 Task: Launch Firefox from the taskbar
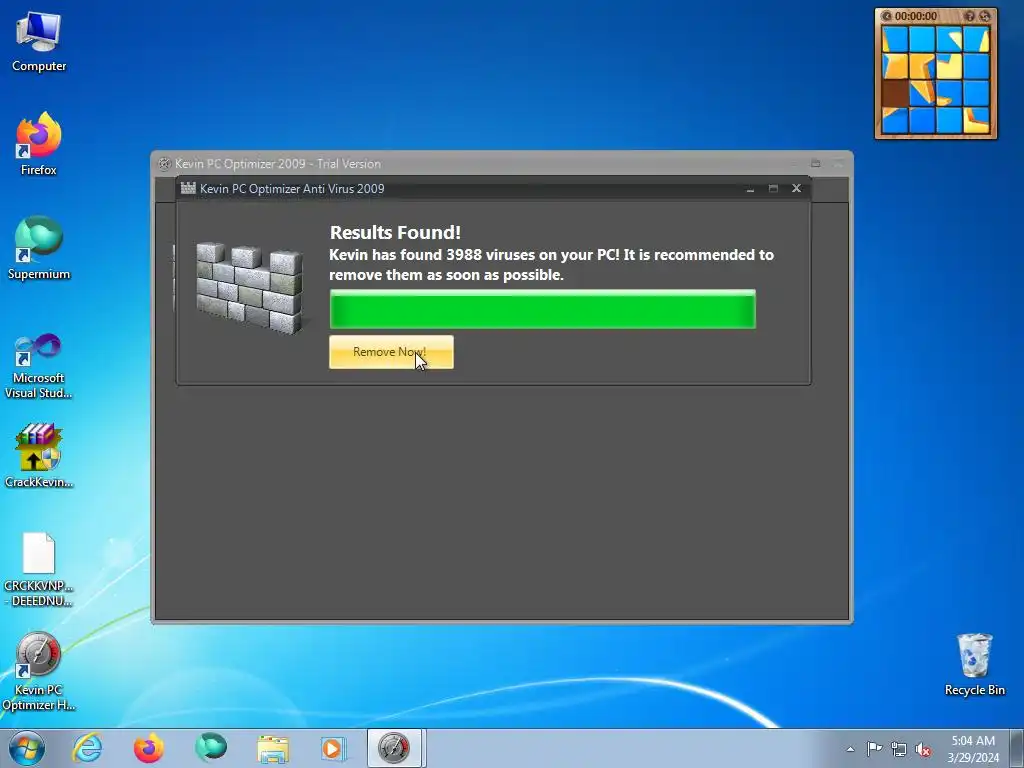pos(149,748)
